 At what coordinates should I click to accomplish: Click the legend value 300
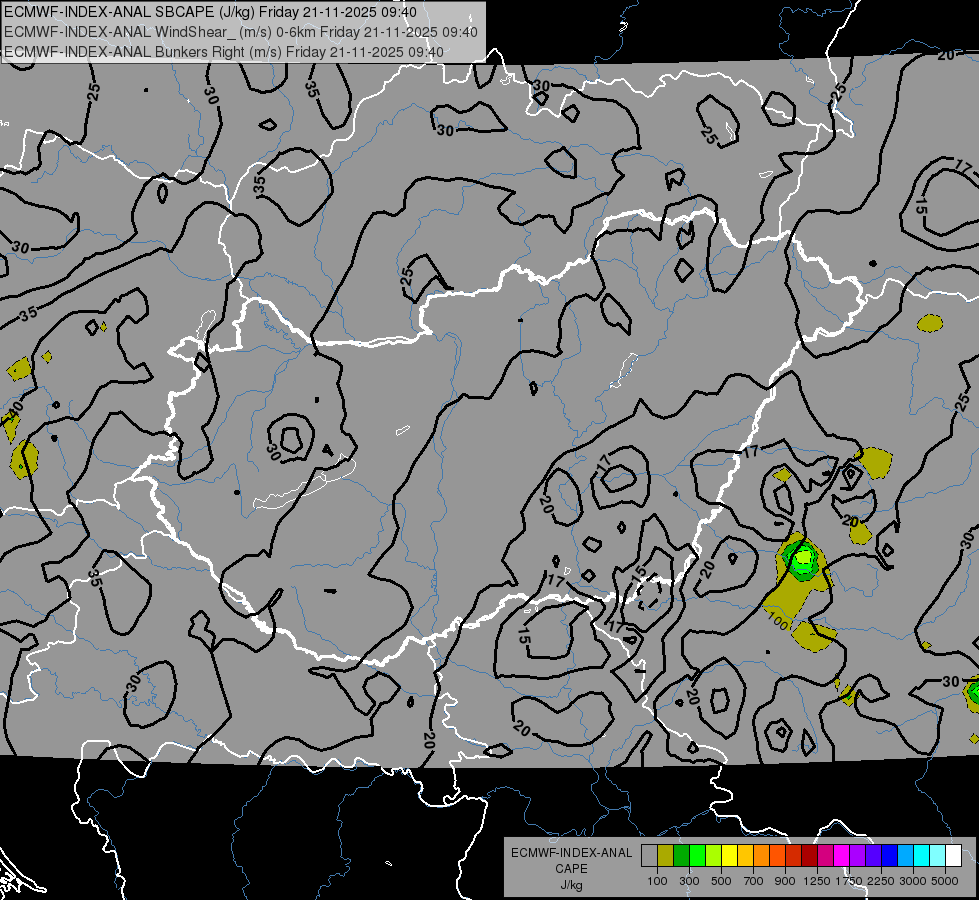tap(689, 881)
